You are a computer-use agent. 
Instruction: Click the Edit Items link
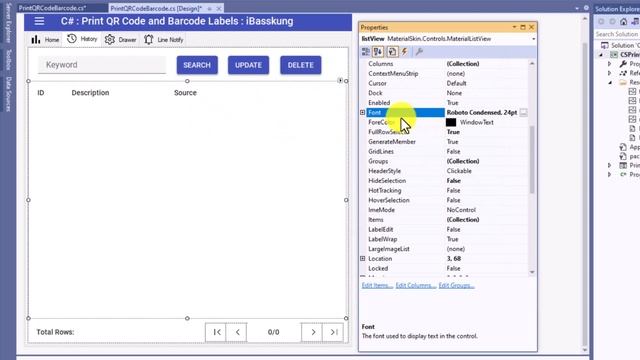tap(377, 285)
